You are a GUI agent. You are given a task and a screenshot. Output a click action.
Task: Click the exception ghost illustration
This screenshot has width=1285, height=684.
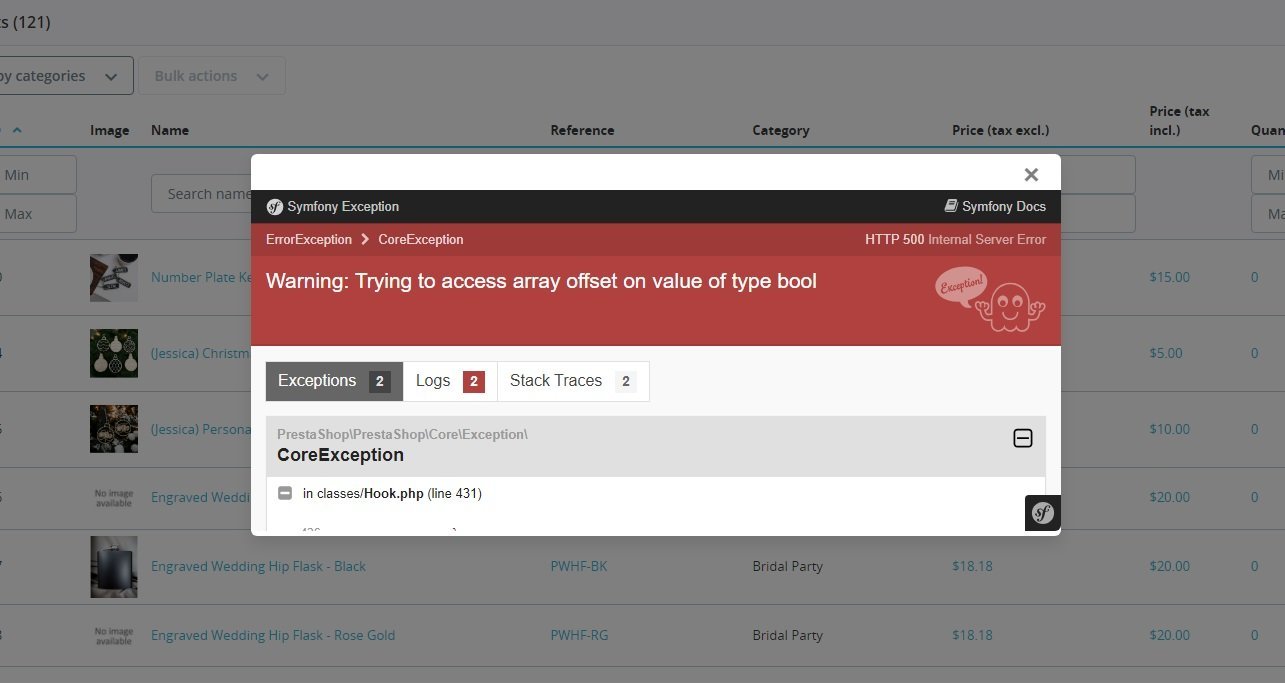990,299
